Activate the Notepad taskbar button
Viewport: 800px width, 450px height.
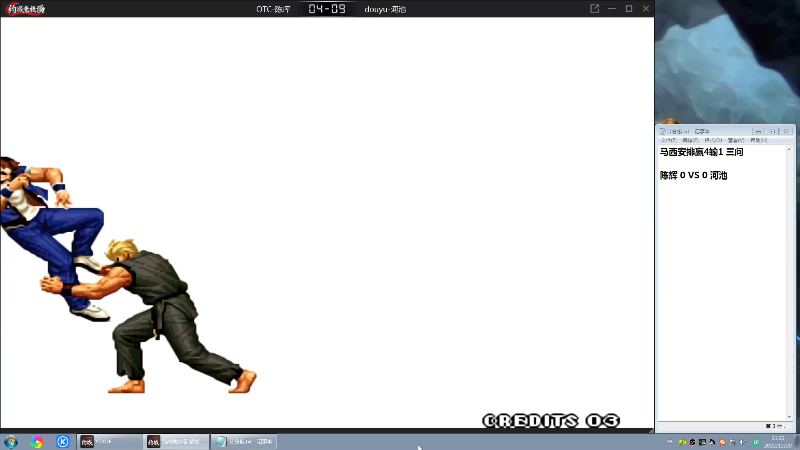243,442
